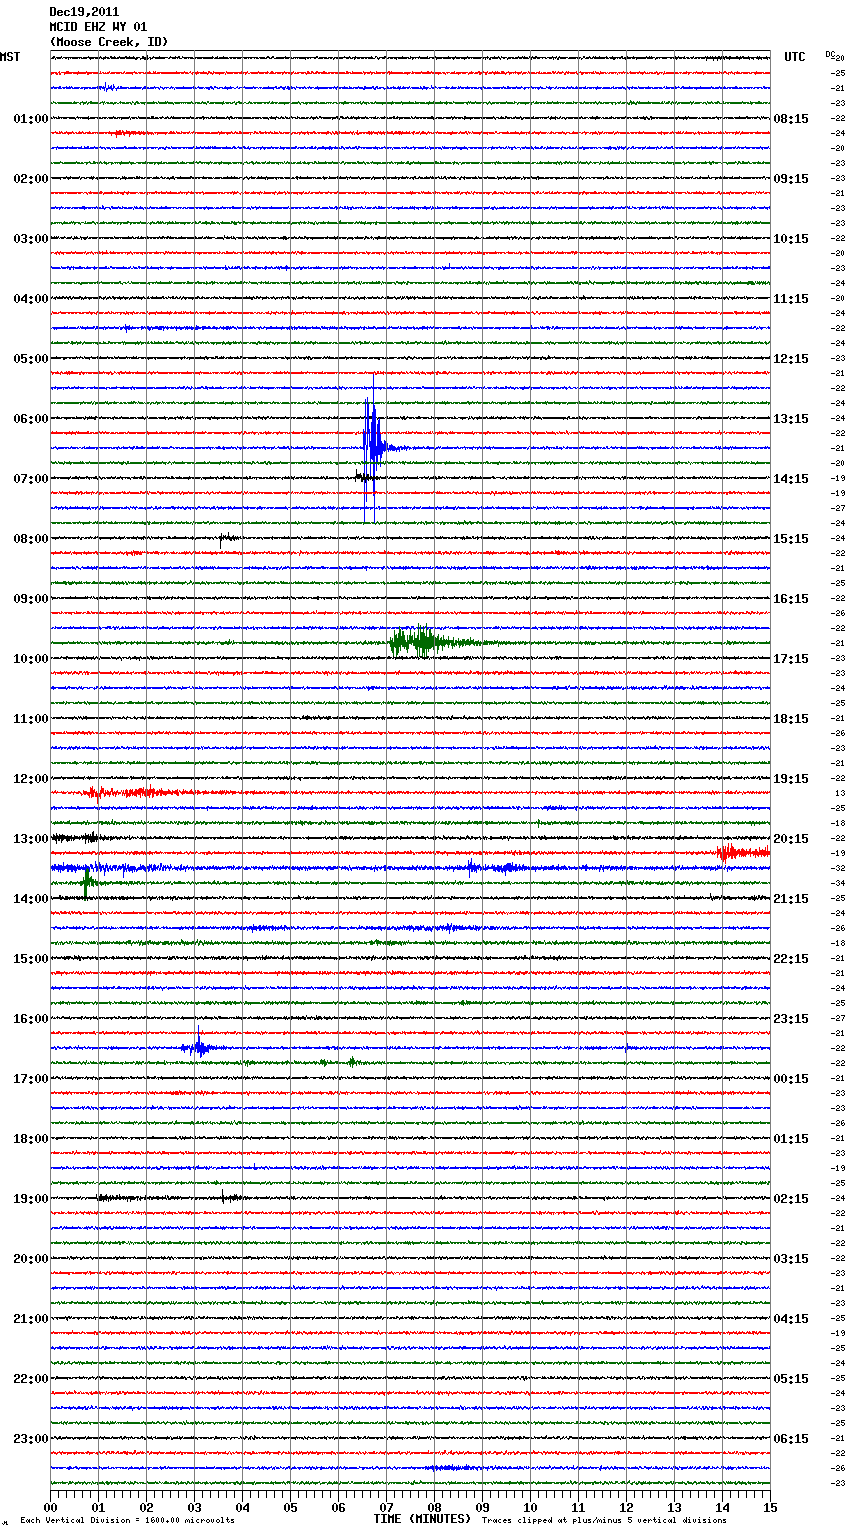Select the 06:00 MST time label
The width and height of the screenshot is (850, 1534).
click(31, 419)
